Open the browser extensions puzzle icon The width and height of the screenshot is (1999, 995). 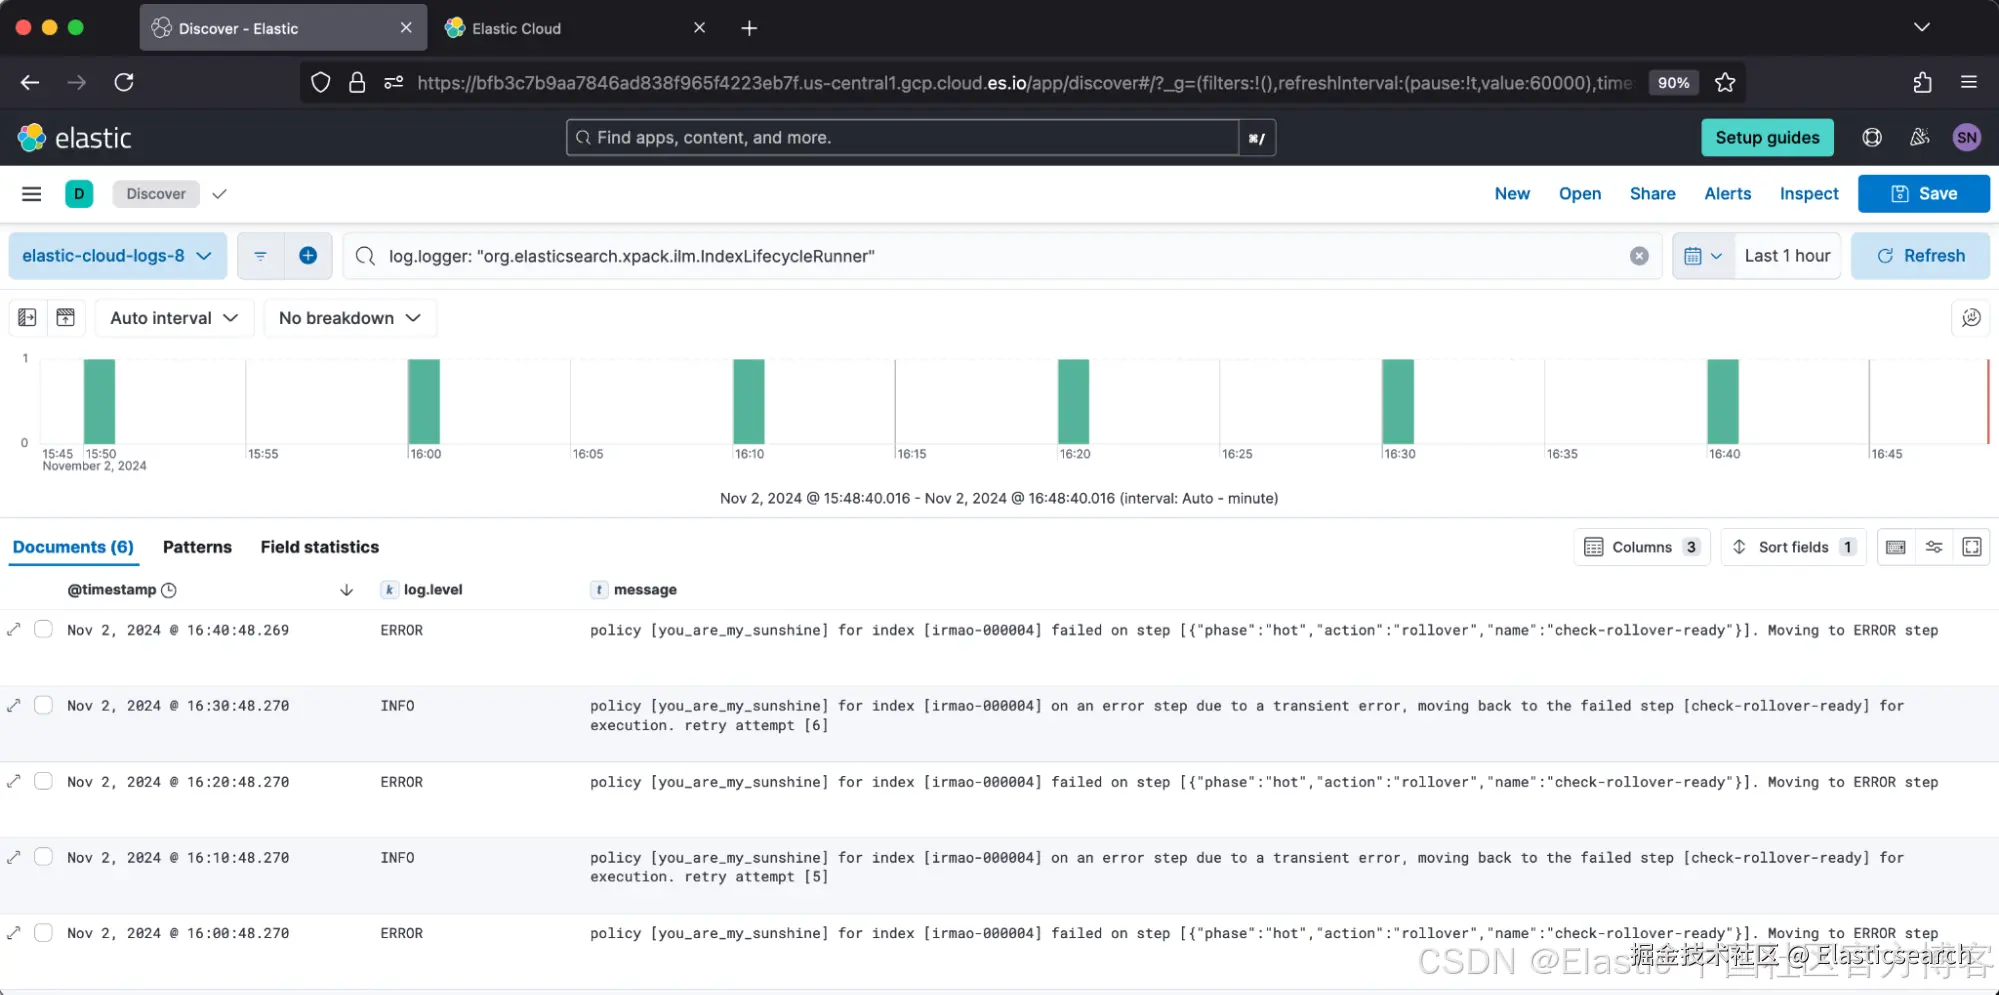point(1922,83)
